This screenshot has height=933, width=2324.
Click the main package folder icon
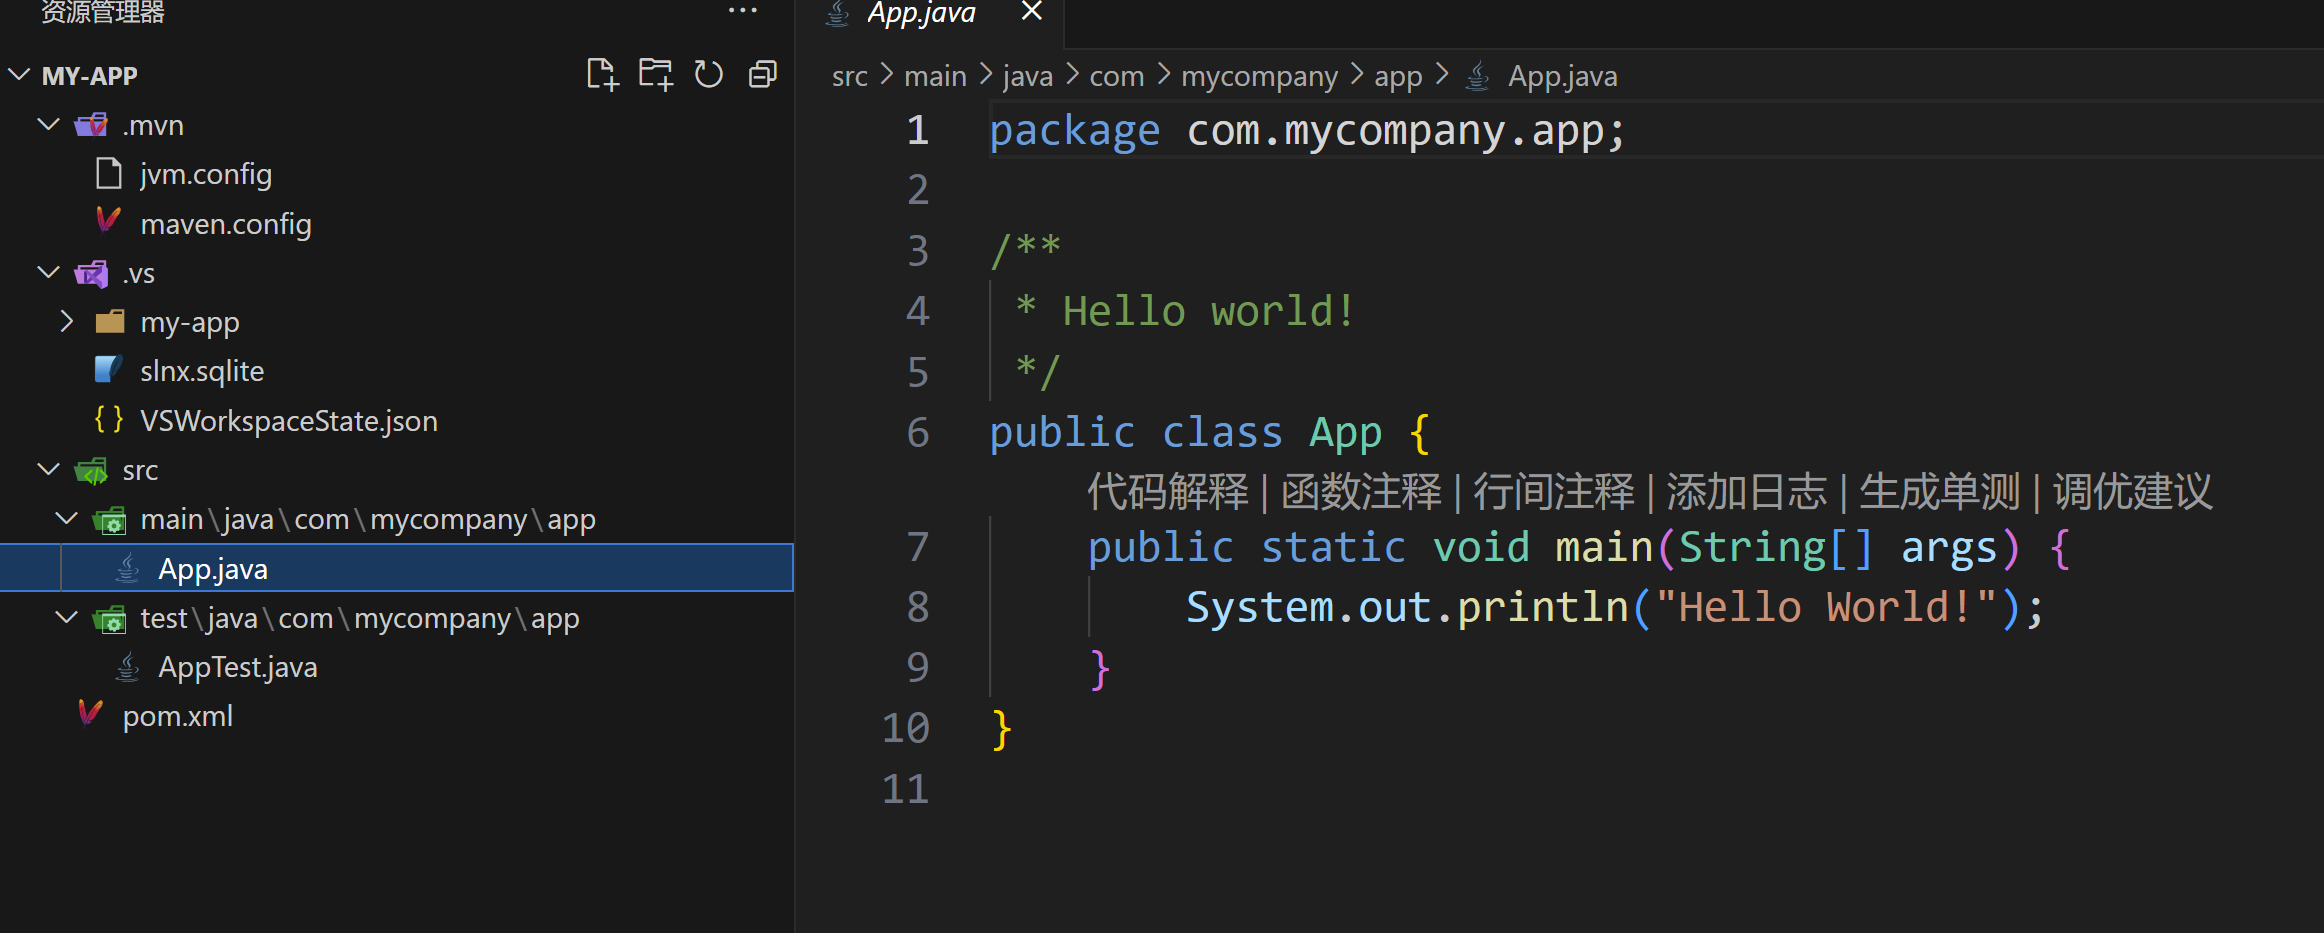[109, 520]
